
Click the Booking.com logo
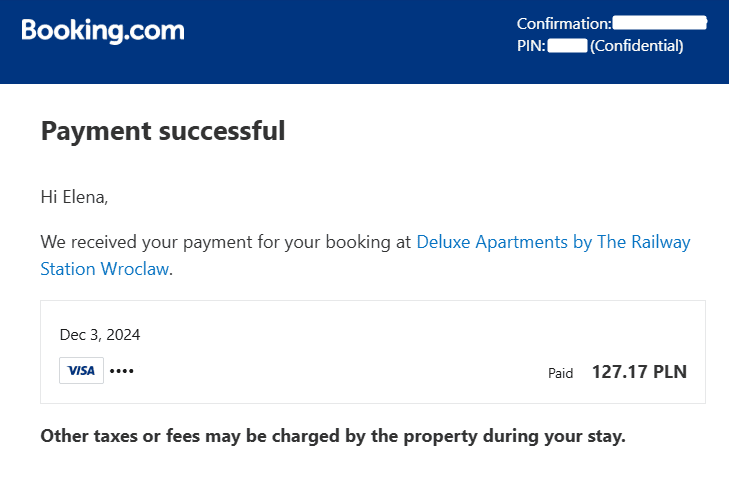click(x=103, y=31)
